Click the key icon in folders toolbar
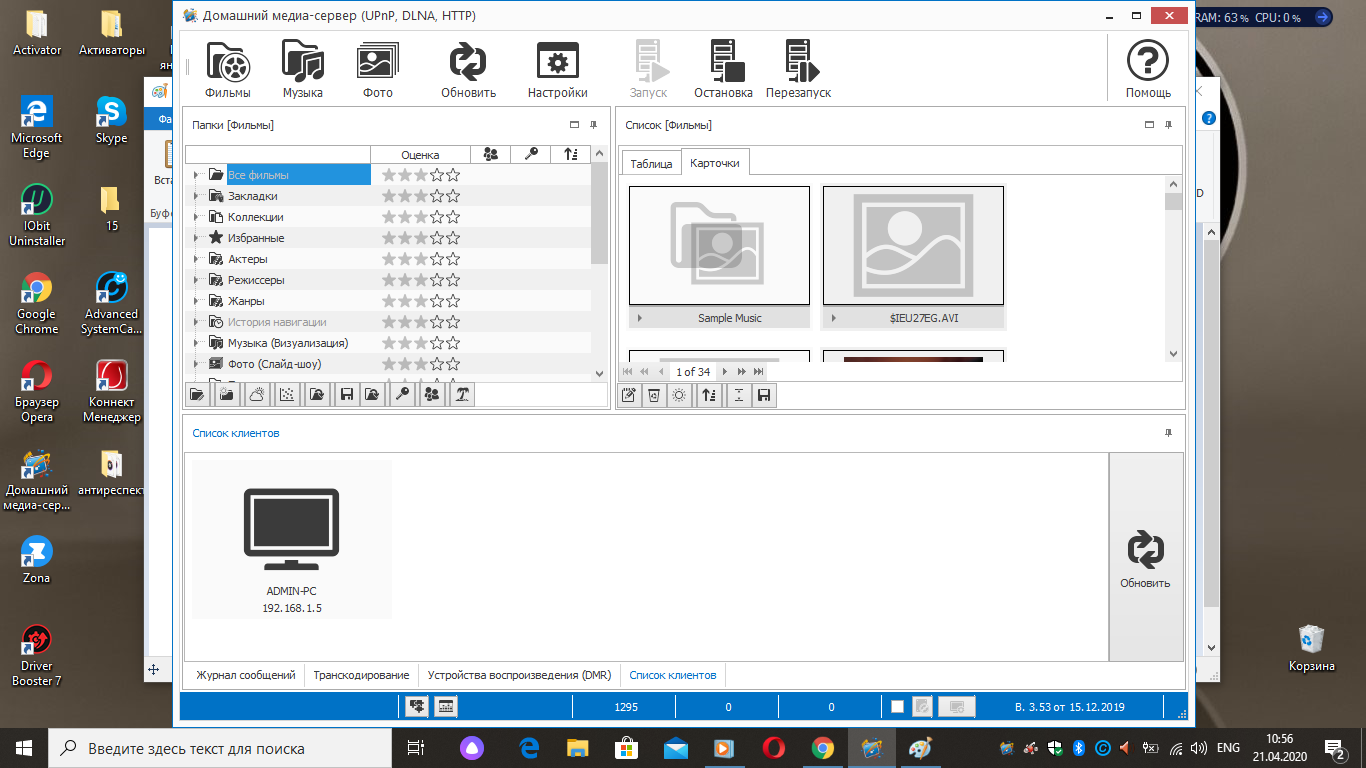 click(x=402, y=395)
